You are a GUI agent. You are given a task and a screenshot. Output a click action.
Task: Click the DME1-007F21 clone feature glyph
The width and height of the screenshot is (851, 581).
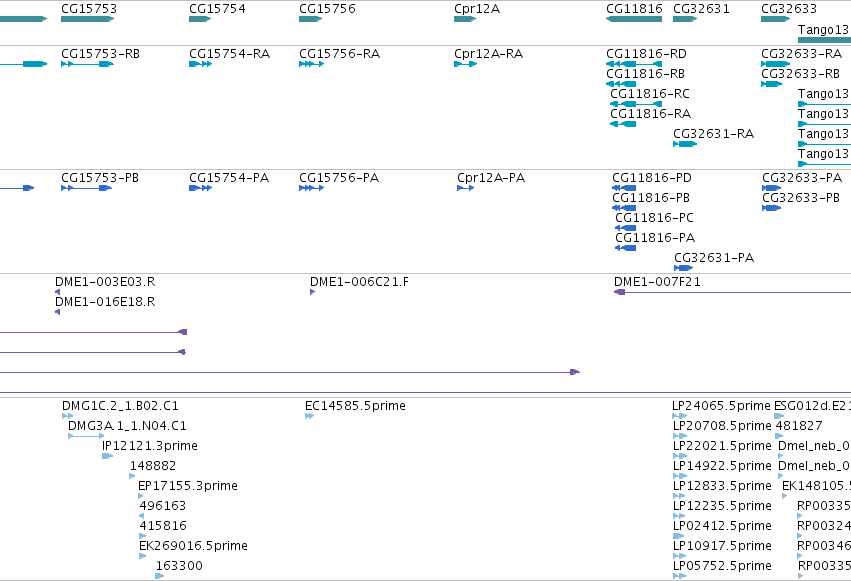732,292
